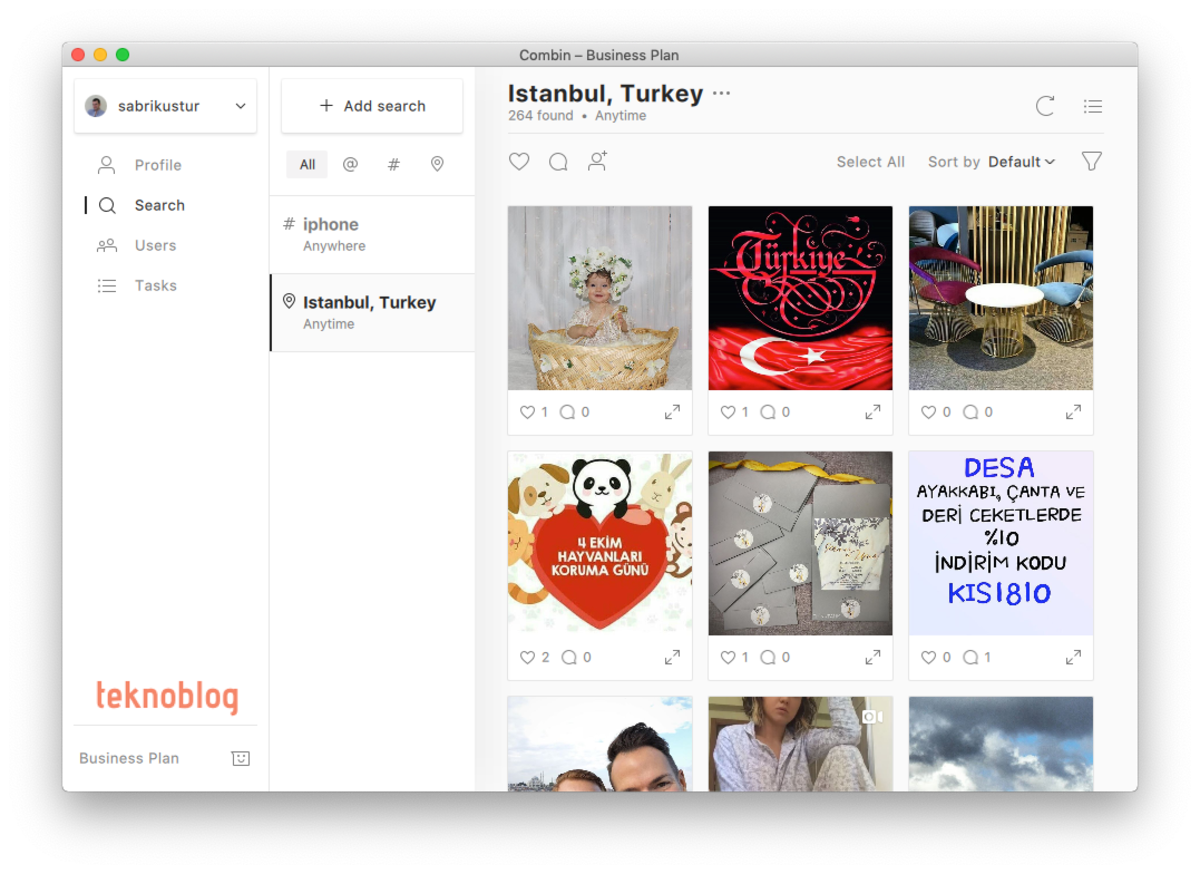Go to Users in the sidebar

tap(155, 245)
